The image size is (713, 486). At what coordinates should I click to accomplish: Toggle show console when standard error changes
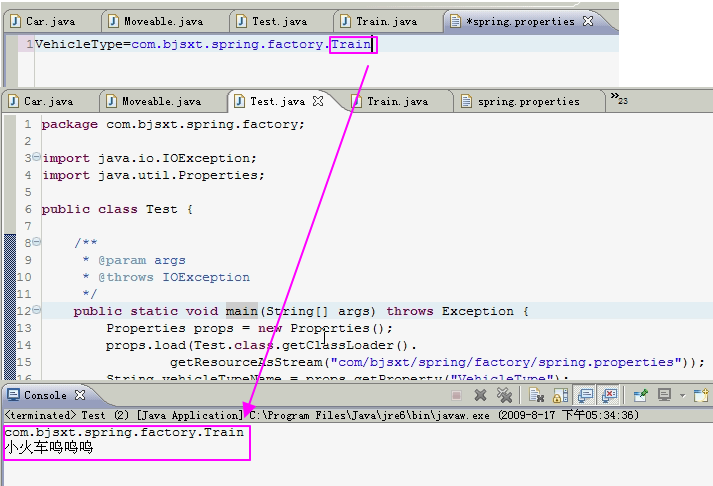pyautogui.click(x=609, y=395)
